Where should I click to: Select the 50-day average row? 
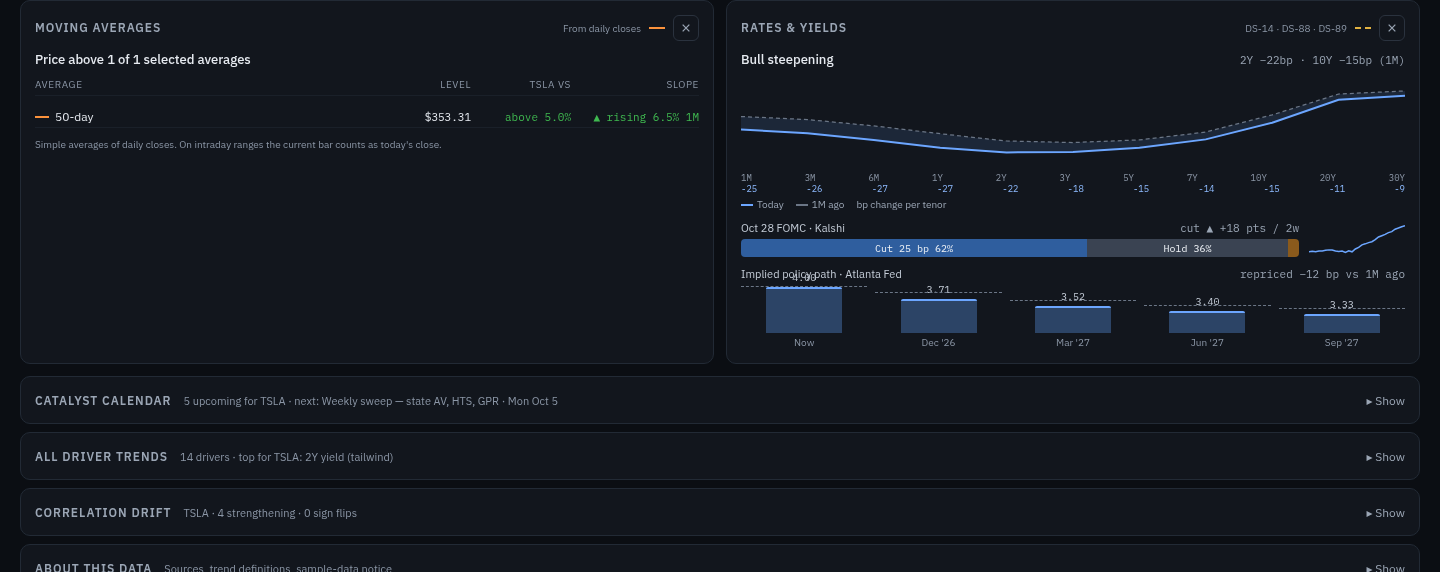tap(367, 117)
